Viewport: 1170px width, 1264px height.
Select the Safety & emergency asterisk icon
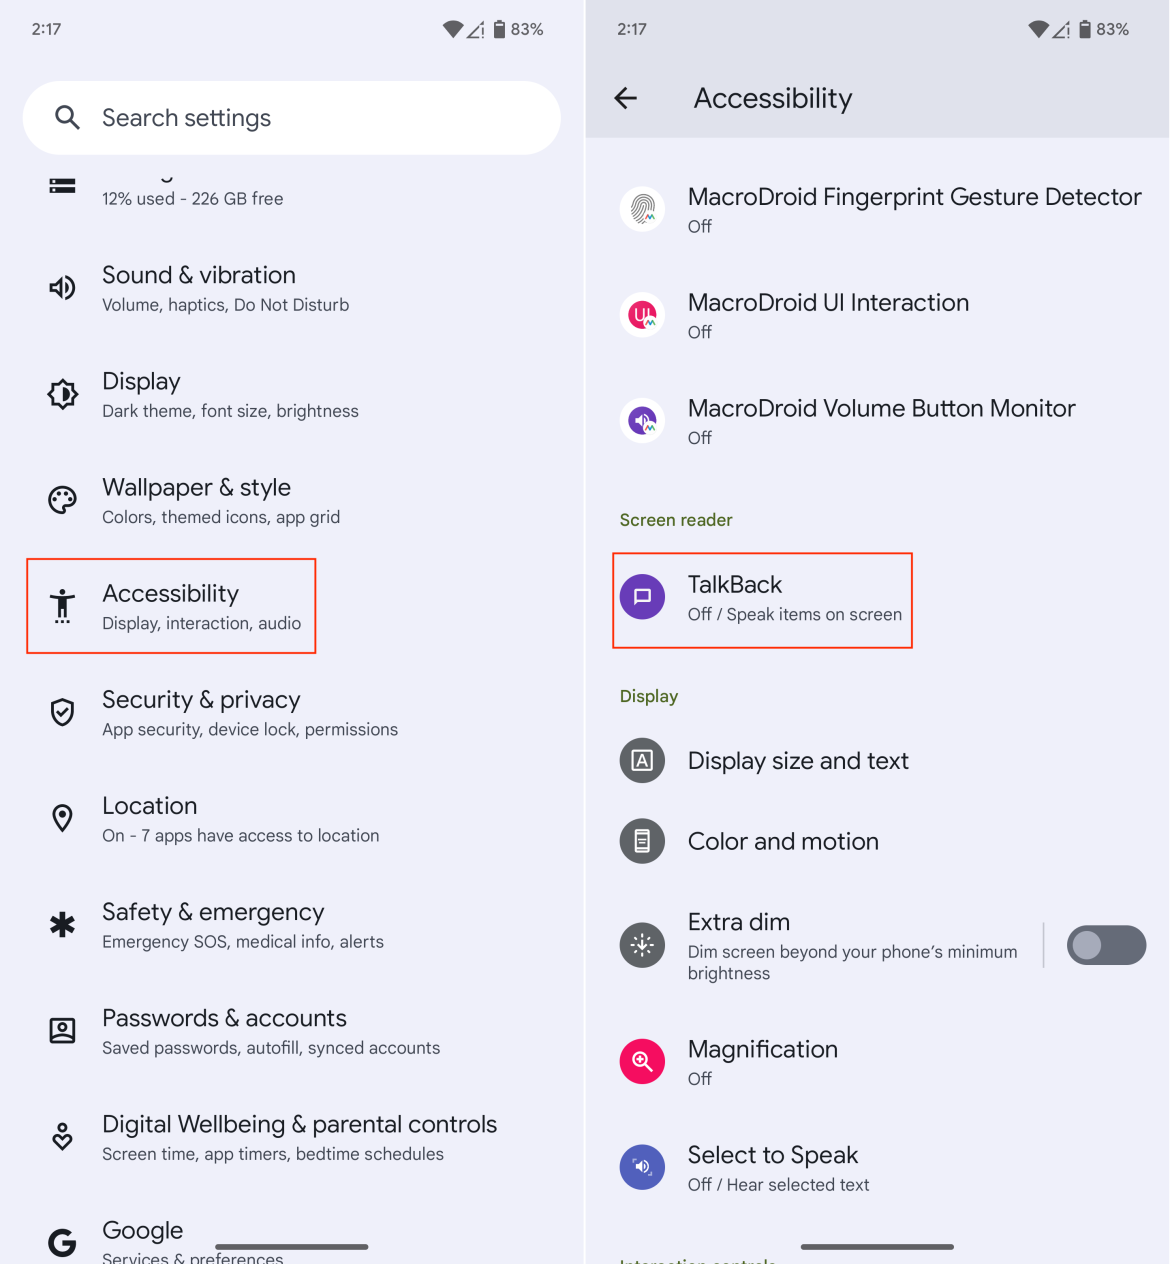62,924
